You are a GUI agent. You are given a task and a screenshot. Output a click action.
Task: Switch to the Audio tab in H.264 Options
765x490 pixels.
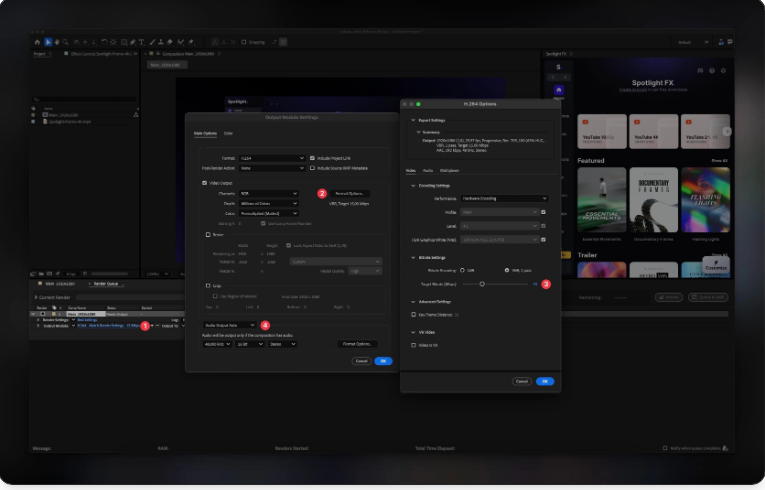428,170
